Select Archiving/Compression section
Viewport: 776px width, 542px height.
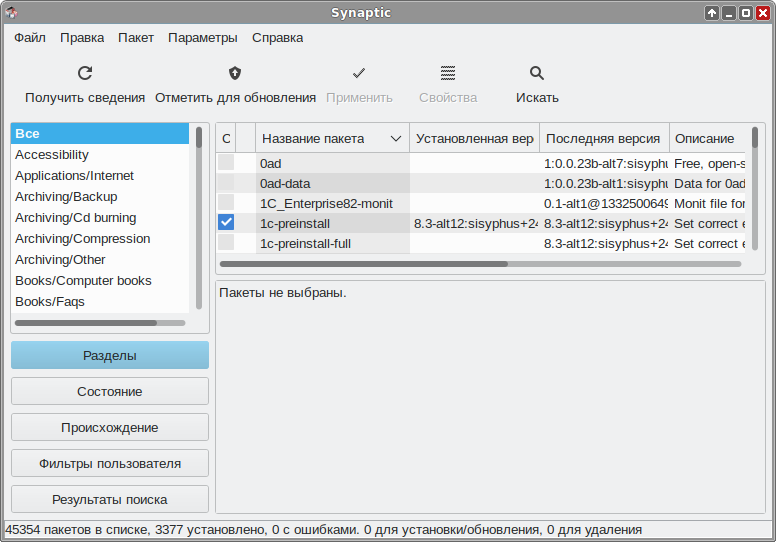click(x=100, y=239)
